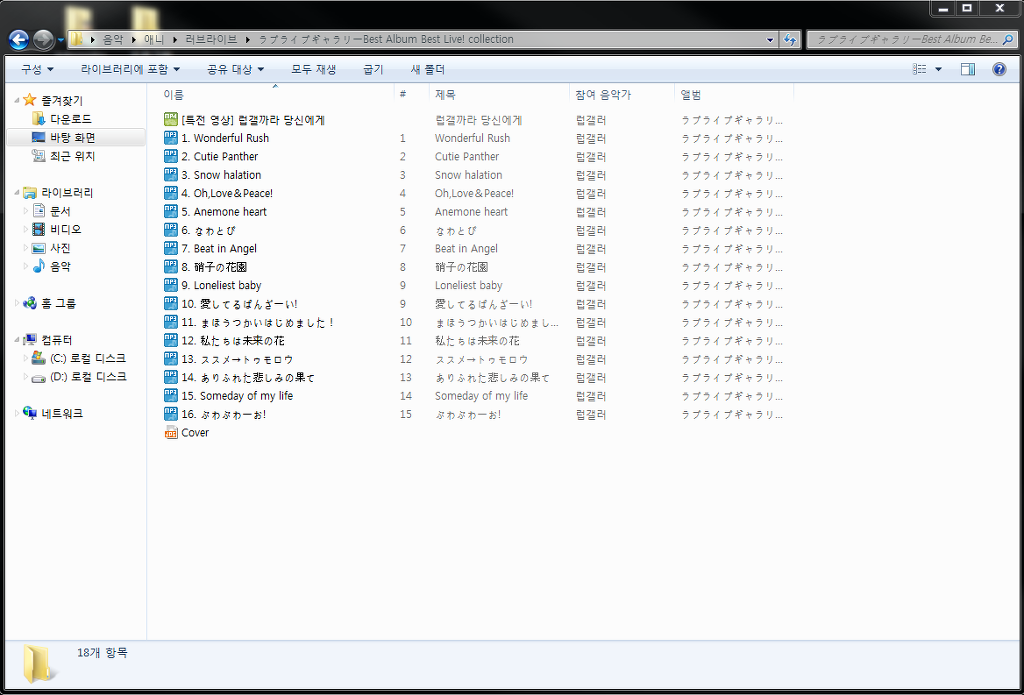Click the 최근 위치 icon
The height and width of the screenshot is (695, 1024).
click(x=39, y=155)
